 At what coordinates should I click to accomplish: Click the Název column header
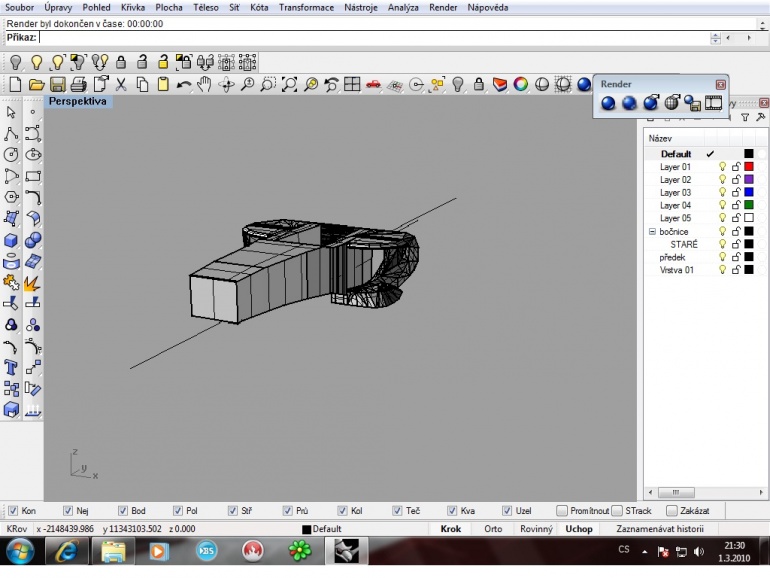click(x=660, y=138)
